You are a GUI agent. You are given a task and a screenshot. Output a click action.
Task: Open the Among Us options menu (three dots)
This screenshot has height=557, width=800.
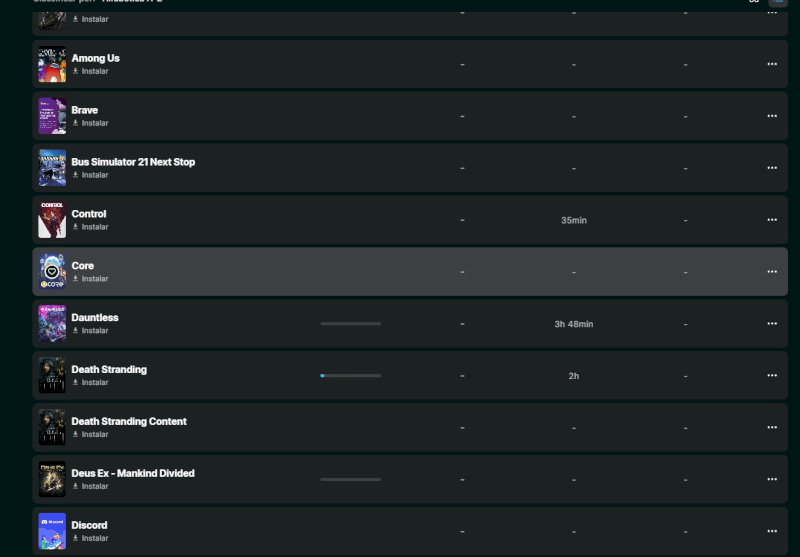772,64
